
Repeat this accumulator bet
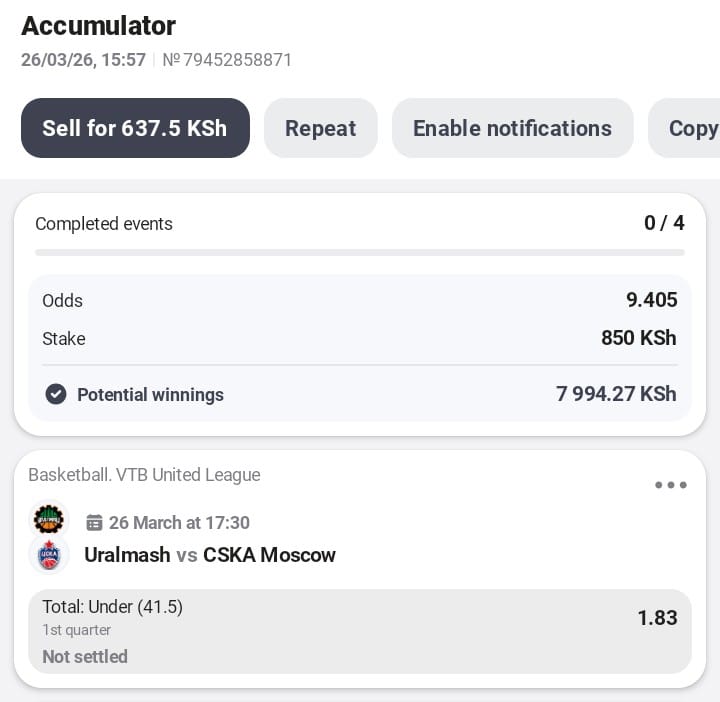point(320,128)
